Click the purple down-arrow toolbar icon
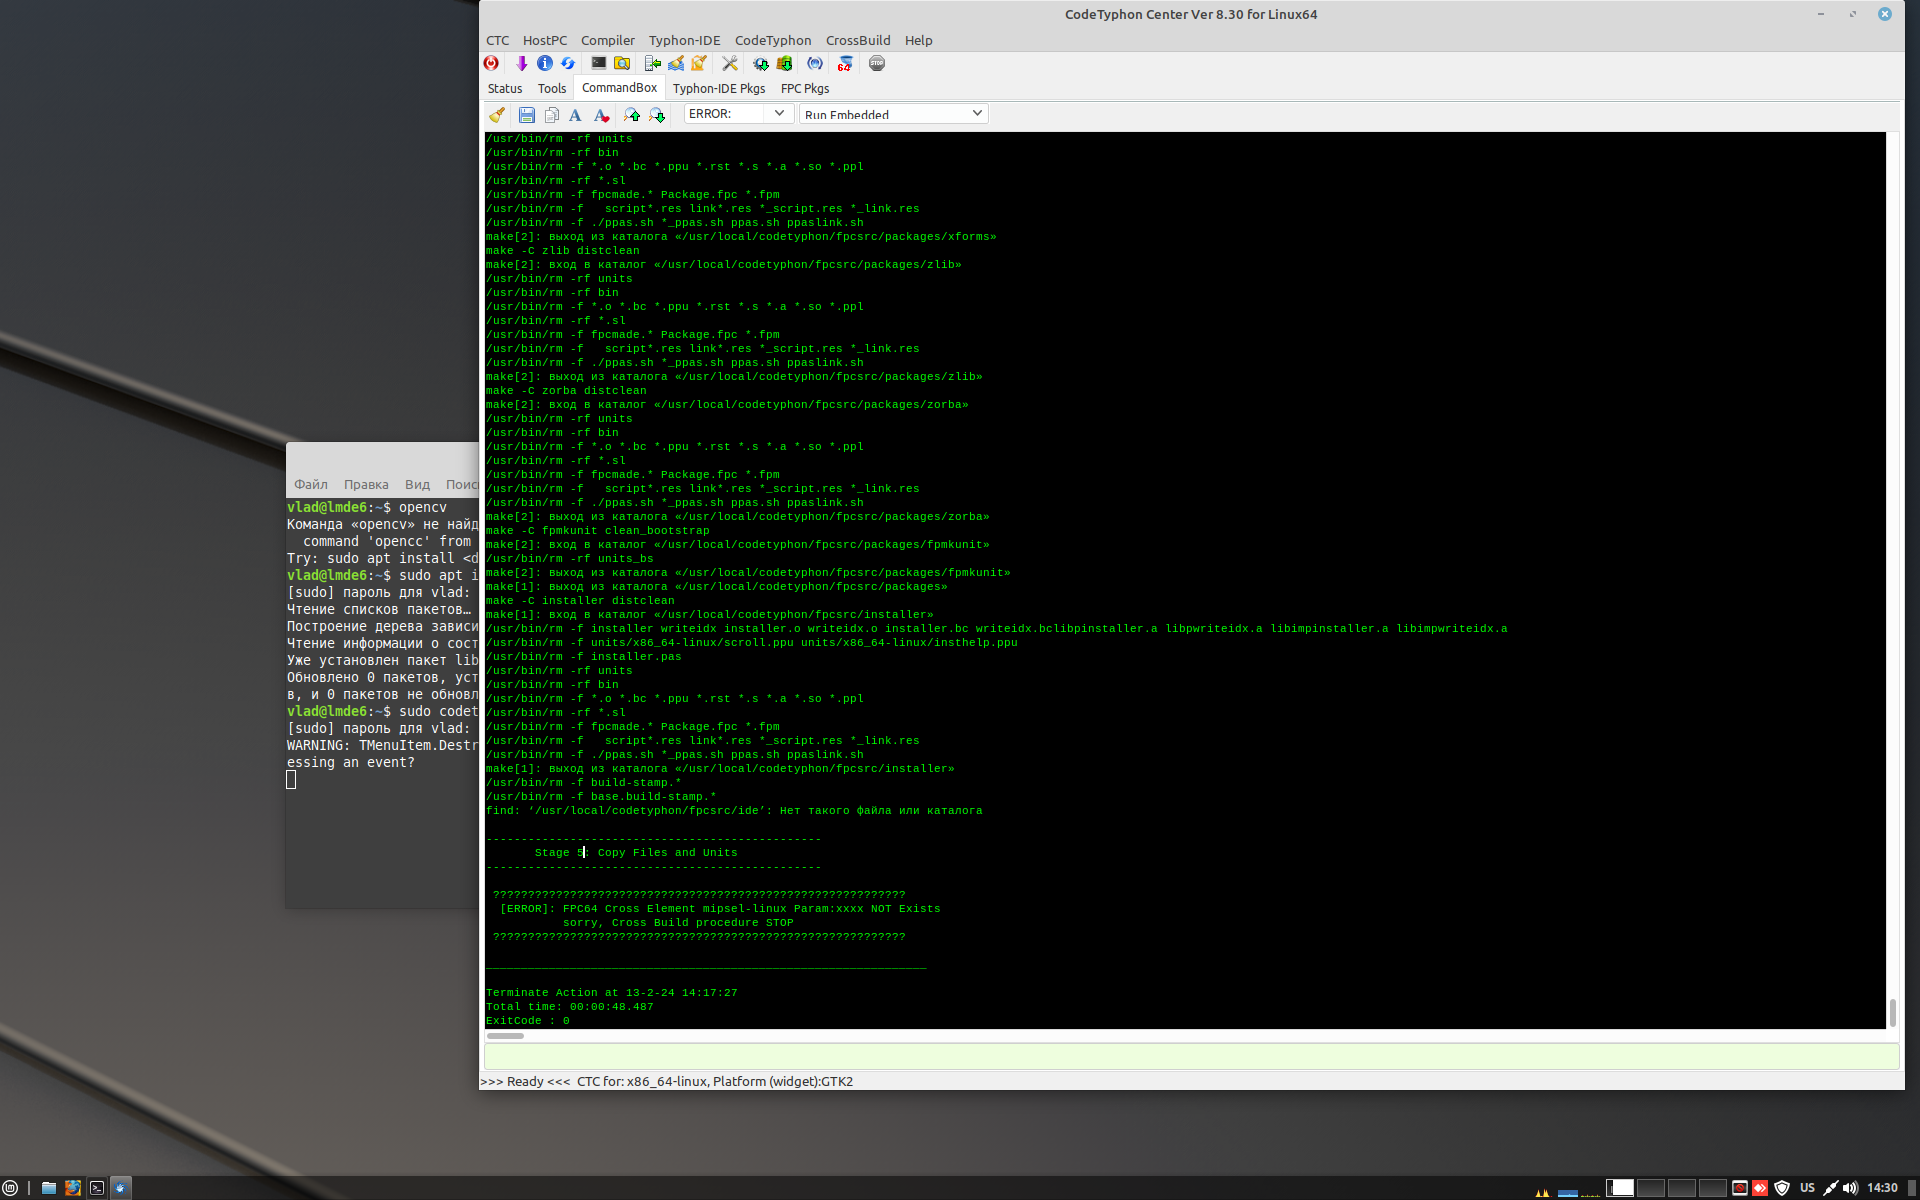 [x=521, y=63]
